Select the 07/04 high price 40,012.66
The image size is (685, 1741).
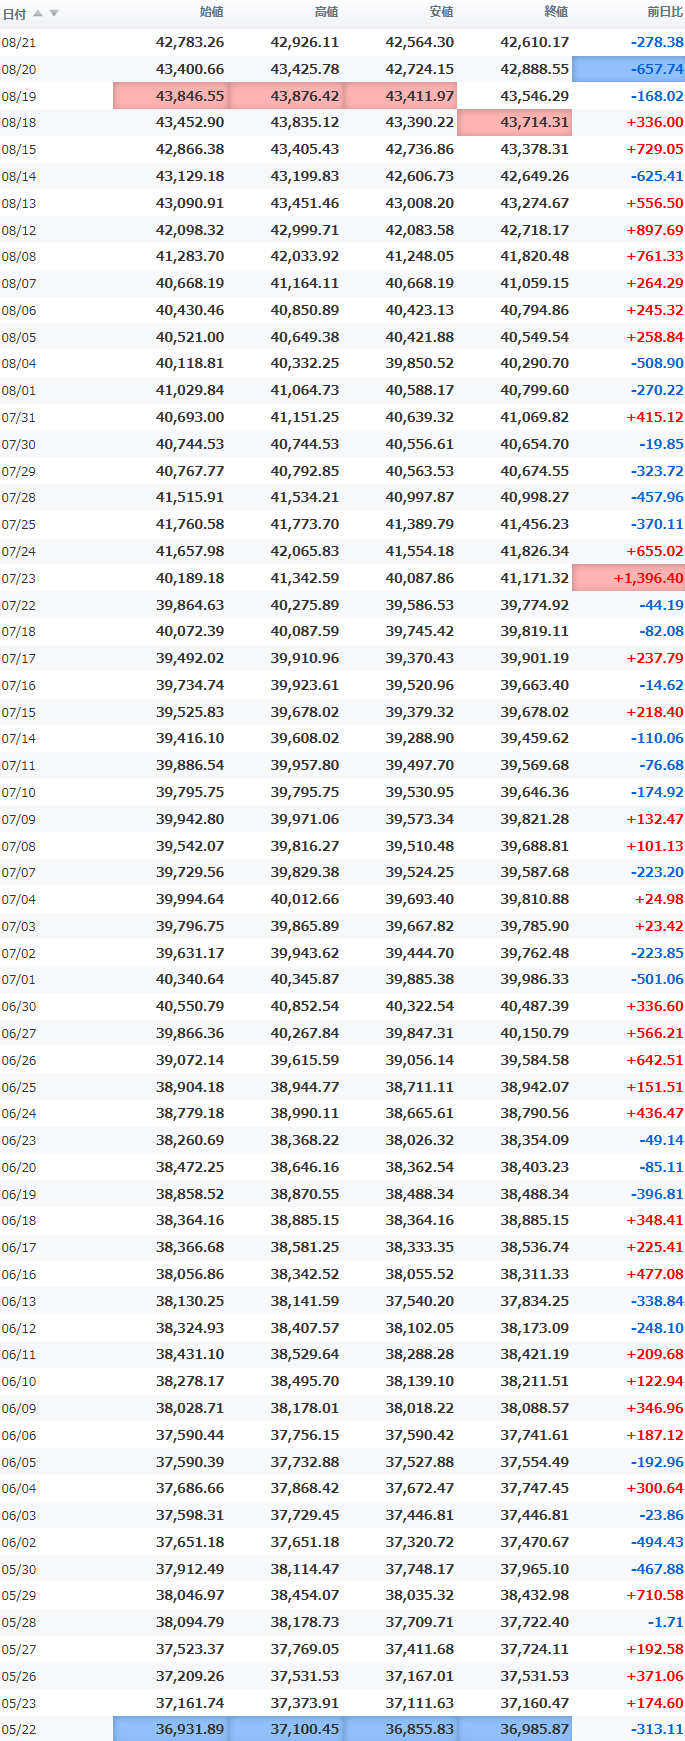[305, 899]
